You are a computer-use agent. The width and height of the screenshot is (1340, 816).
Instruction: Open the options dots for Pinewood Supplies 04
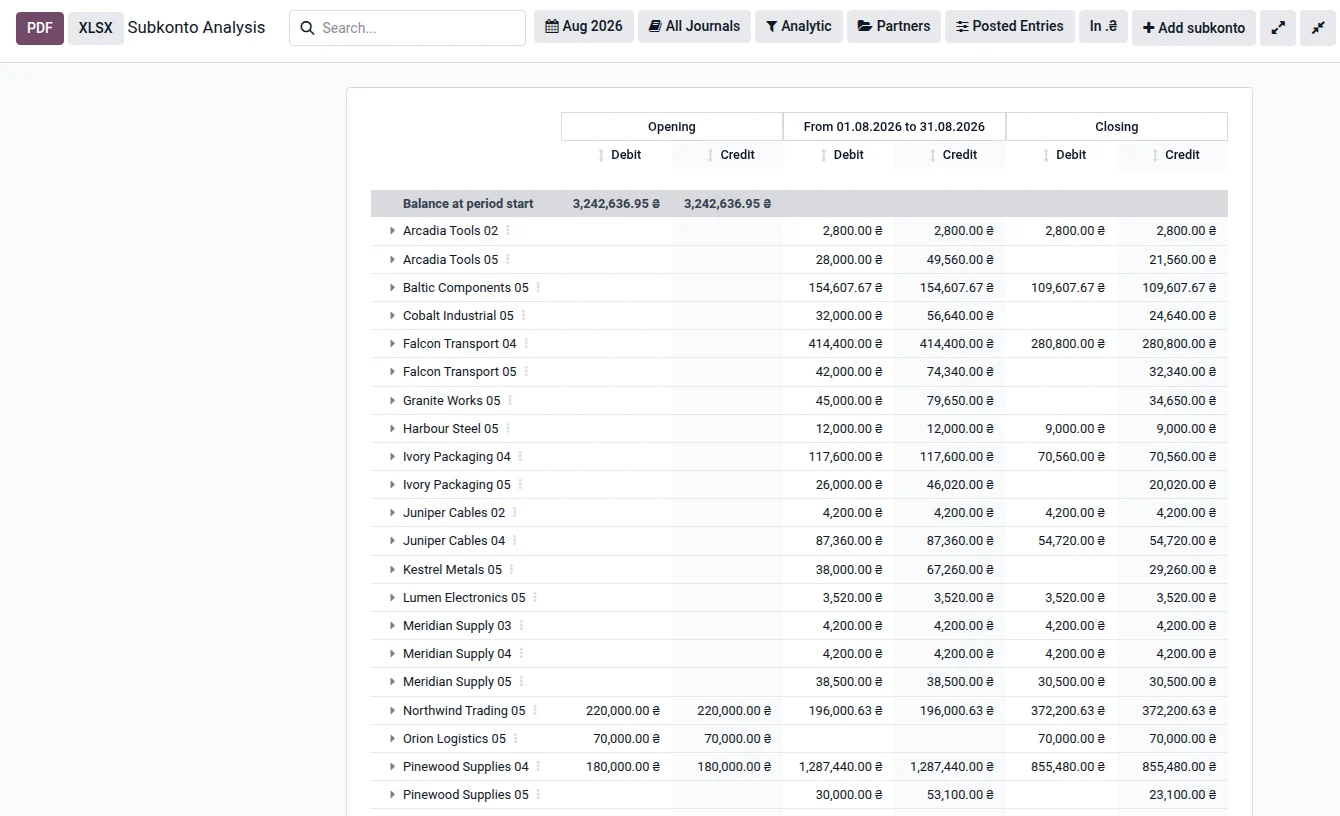(x=539, y=767)
